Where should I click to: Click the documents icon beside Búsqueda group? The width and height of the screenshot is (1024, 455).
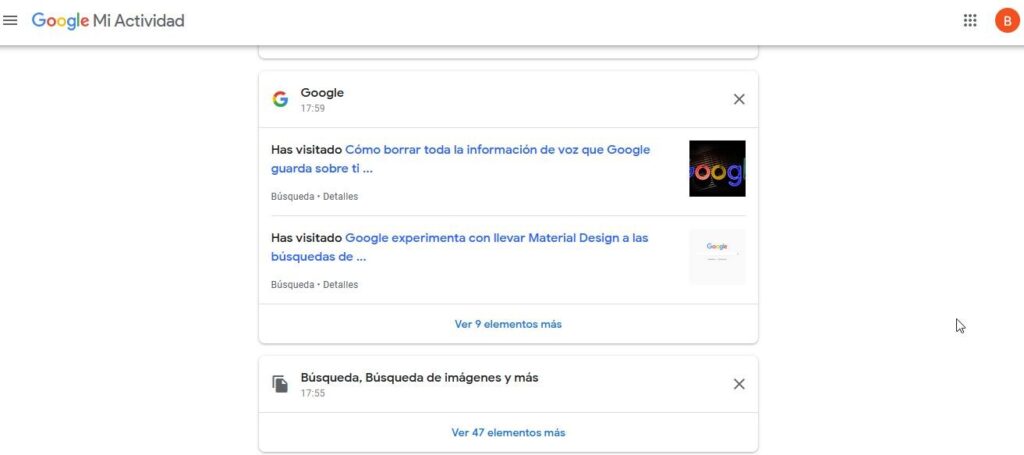280,384
